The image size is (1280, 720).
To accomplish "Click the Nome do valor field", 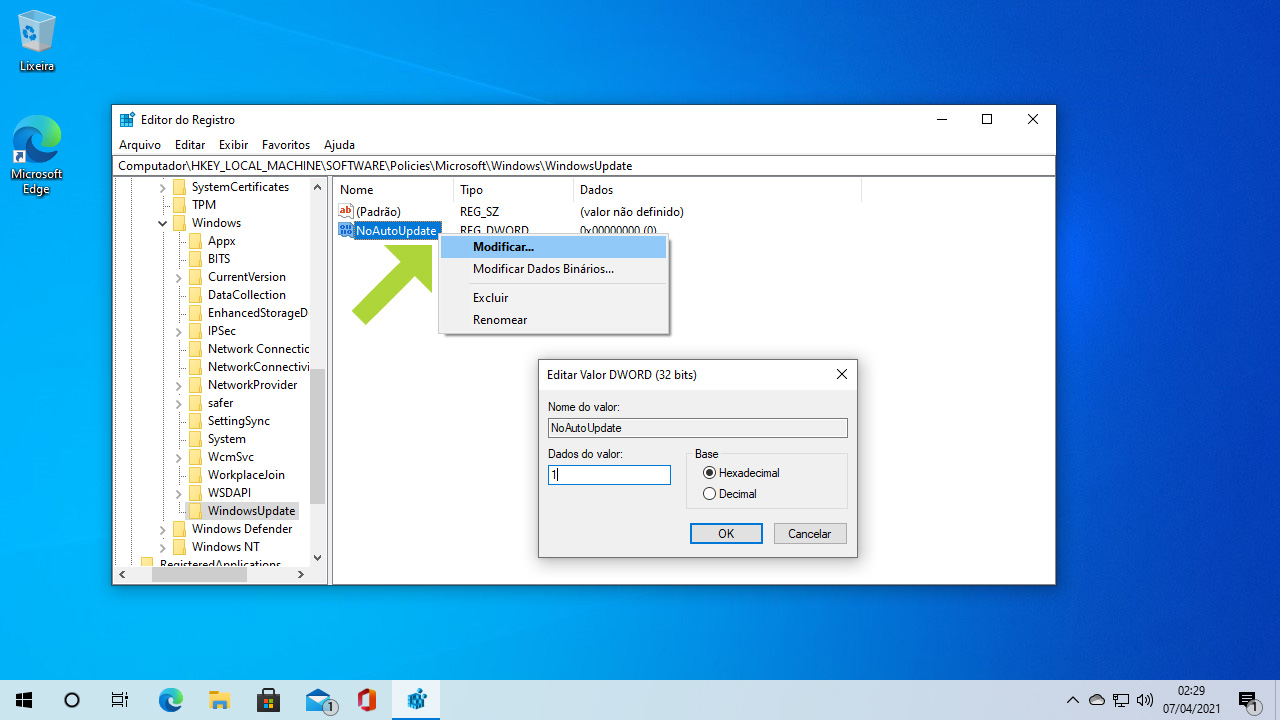I will coord(698,428).
